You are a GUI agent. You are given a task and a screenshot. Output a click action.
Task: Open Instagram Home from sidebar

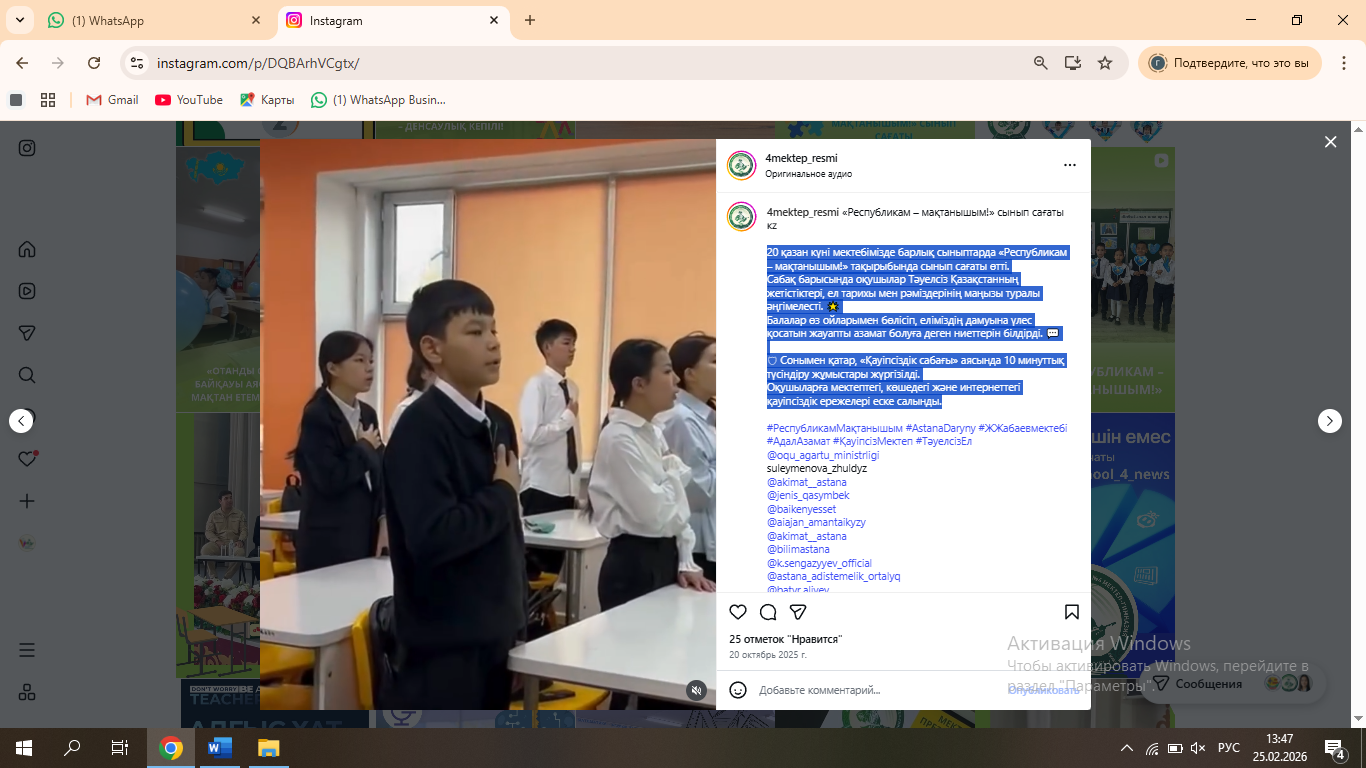(x=27, y=249)
